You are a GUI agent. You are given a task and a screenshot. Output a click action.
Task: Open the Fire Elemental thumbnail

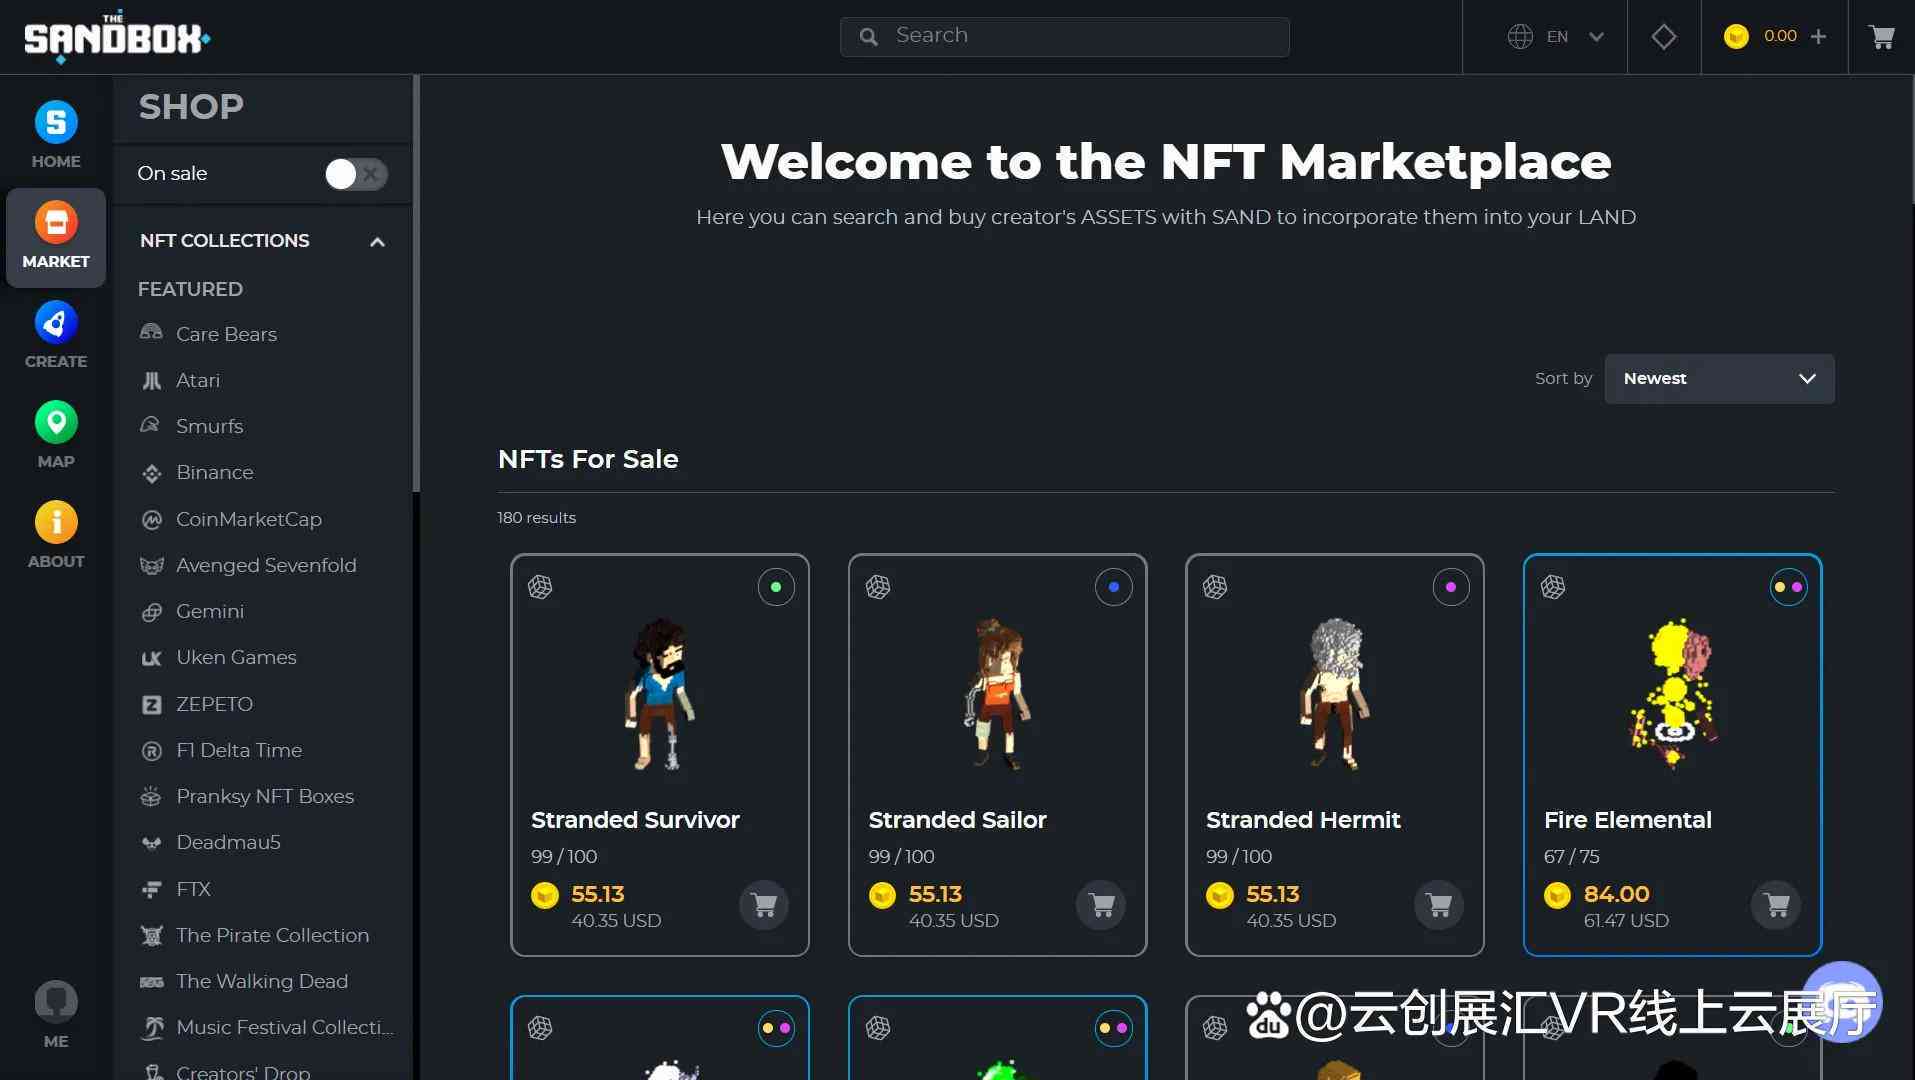1673,694
